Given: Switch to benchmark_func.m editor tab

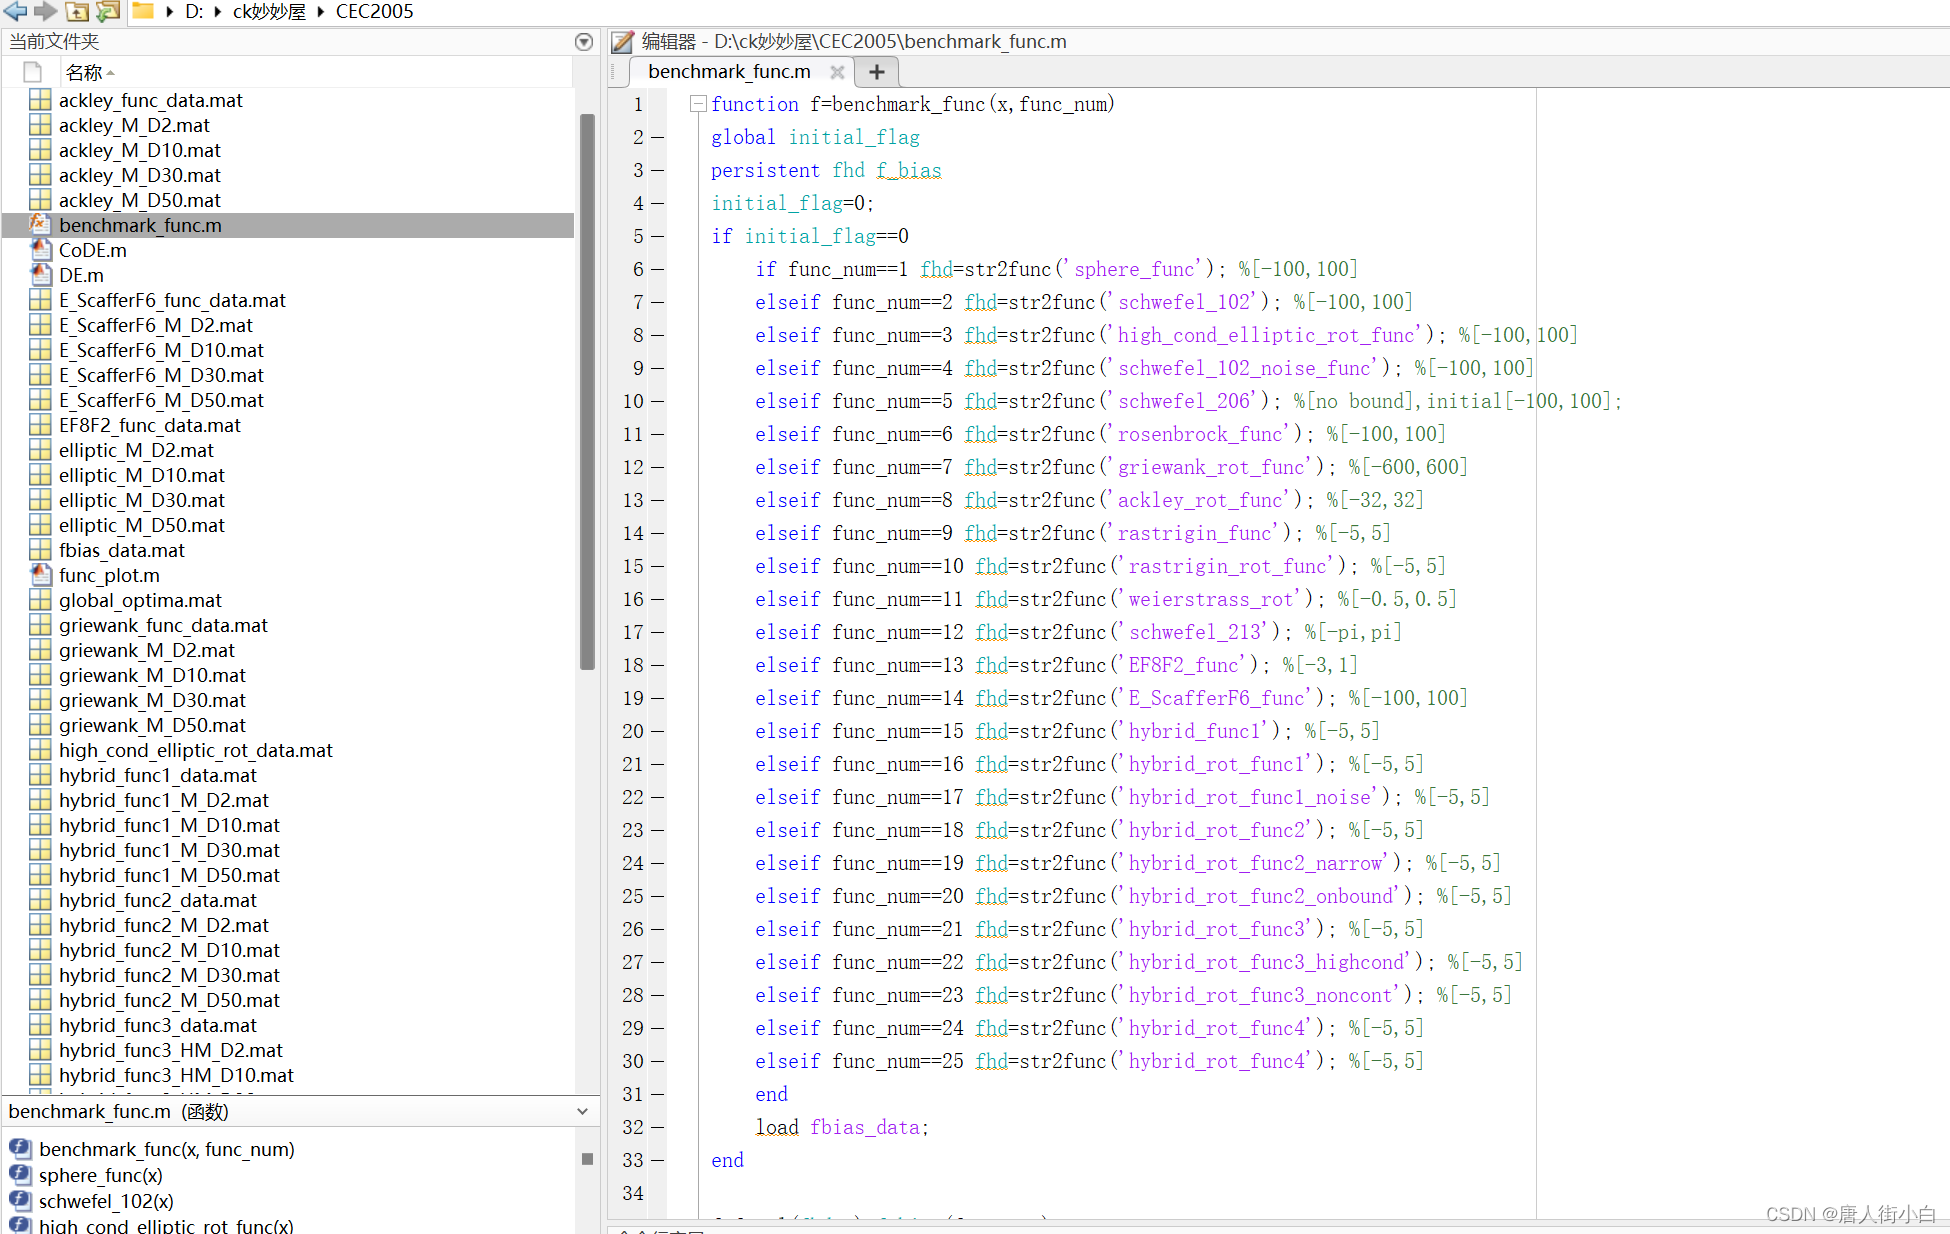Looking at the screenshot, I should point(728,72).
